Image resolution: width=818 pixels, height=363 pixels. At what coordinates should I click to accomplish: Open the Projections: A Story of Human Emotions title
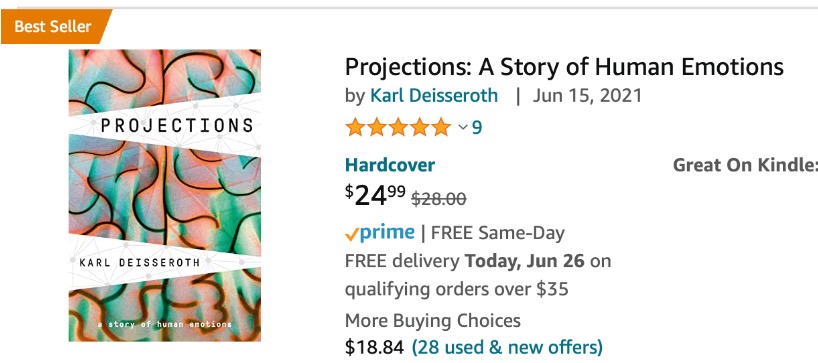click(x=564, y=67)
